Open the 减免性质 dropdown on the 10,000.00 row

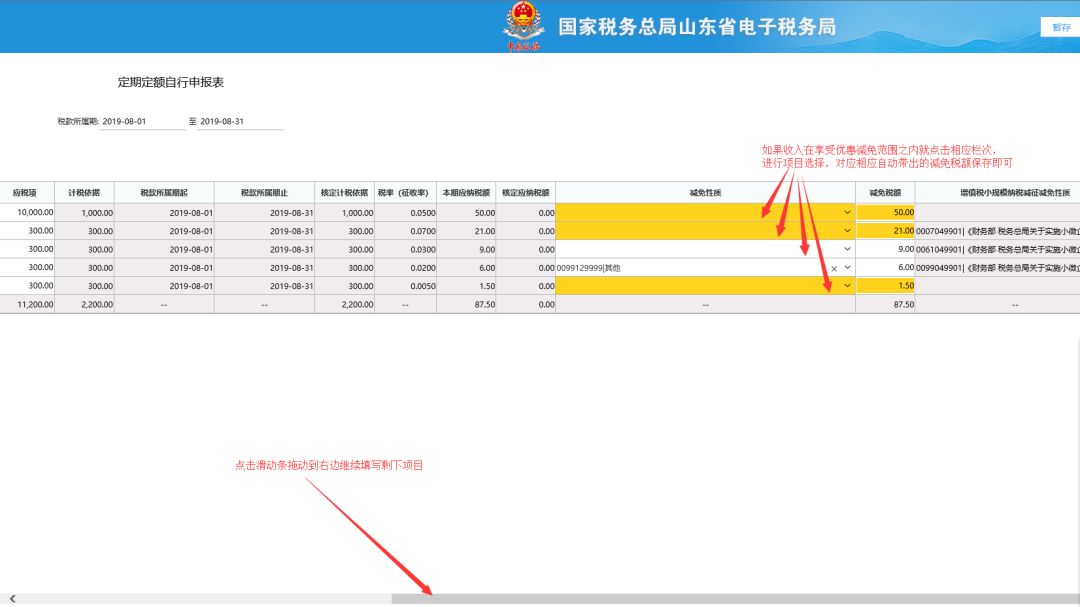coord(845,211)
